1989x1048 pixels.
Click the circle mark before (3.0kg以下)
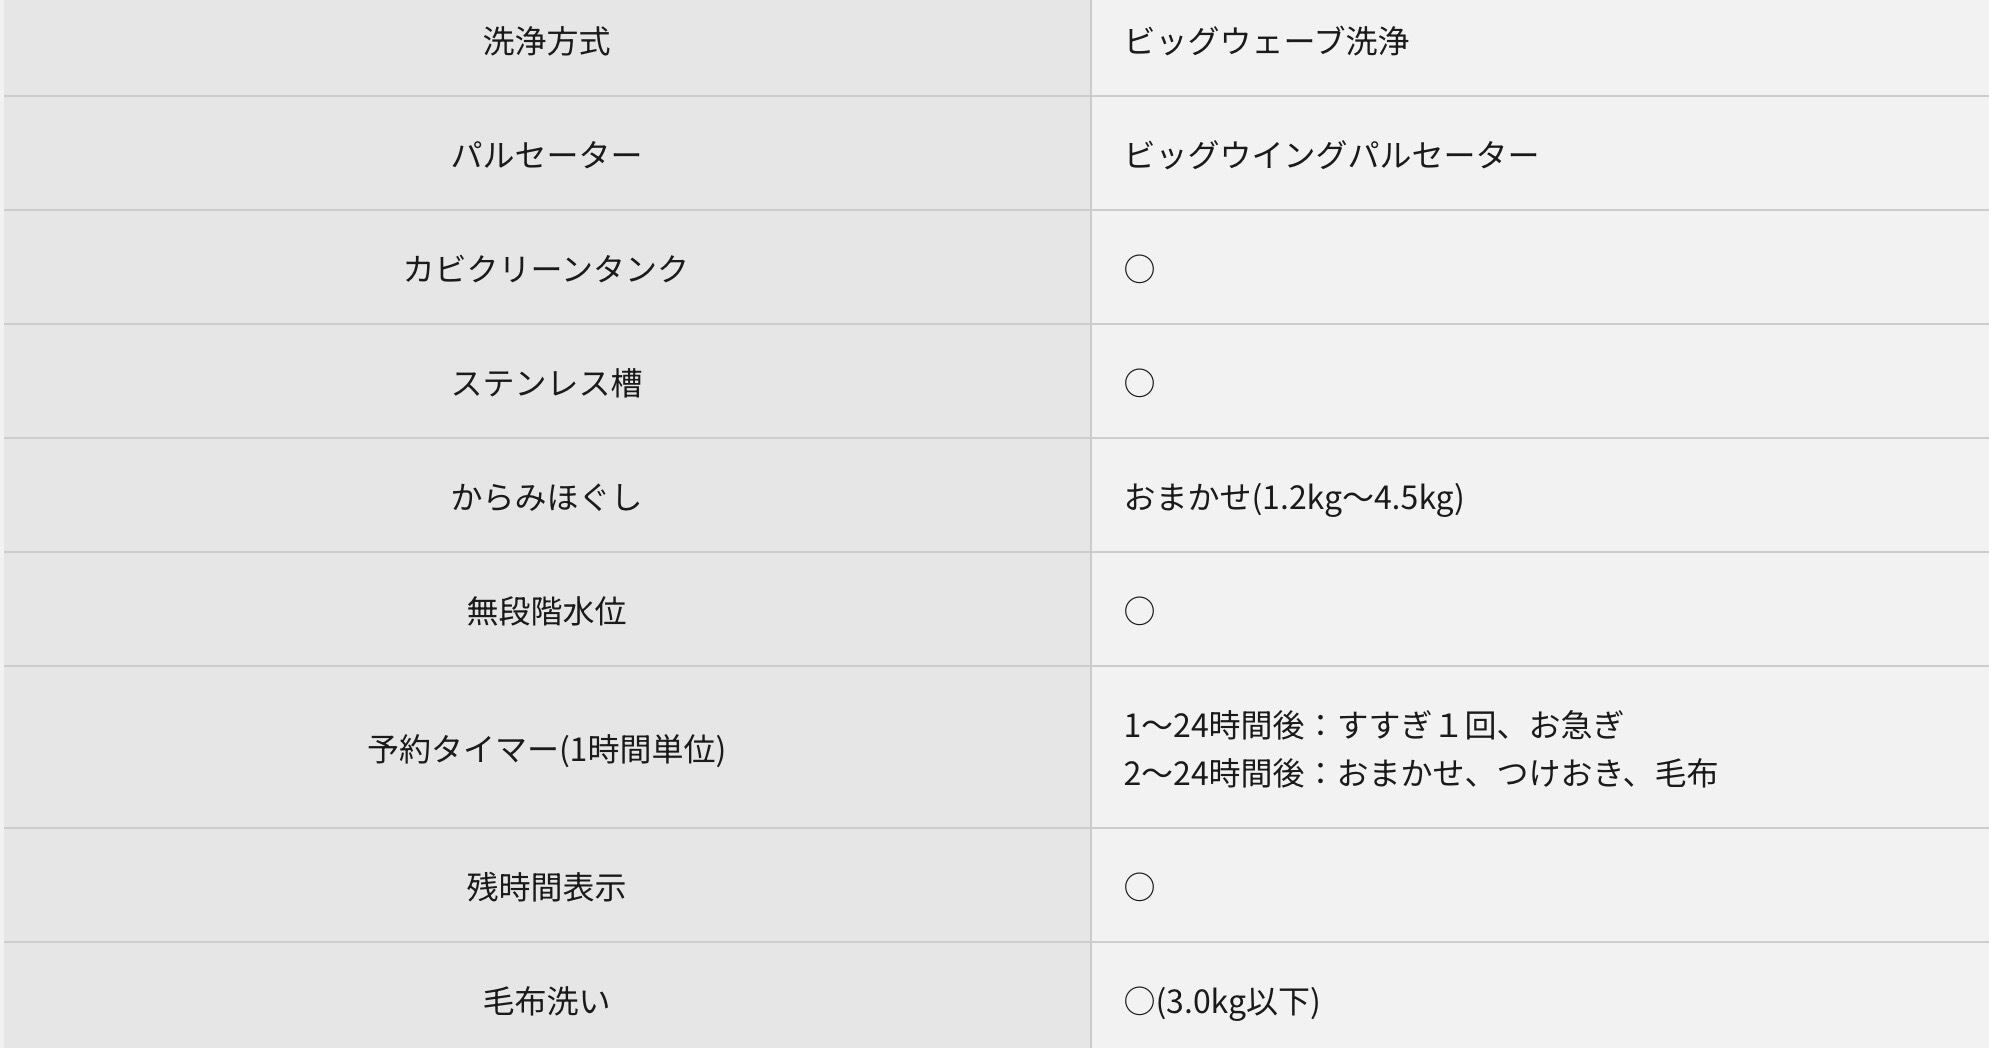coord(1139,1001)
